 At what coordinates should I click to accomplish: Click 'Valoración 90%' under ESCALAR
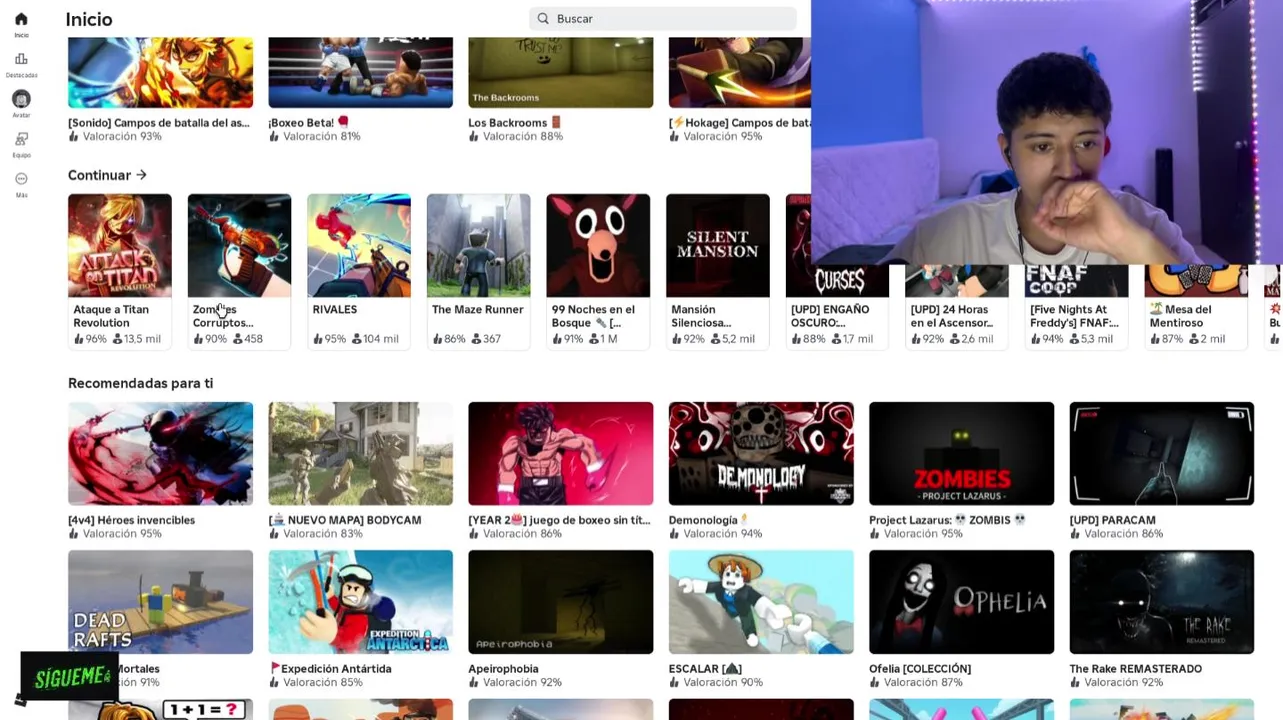723,683
